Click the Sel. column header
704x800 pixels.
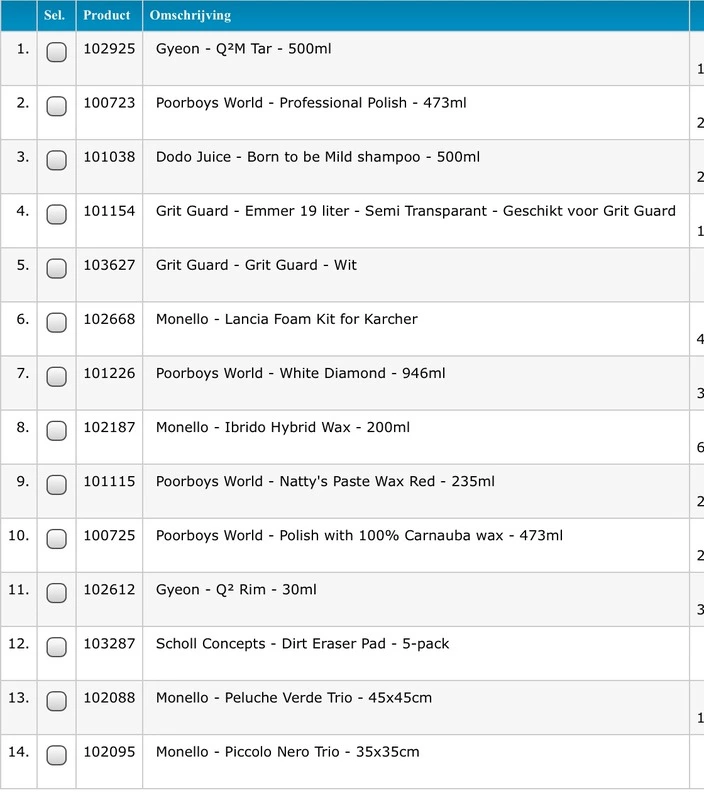[54, 15]
